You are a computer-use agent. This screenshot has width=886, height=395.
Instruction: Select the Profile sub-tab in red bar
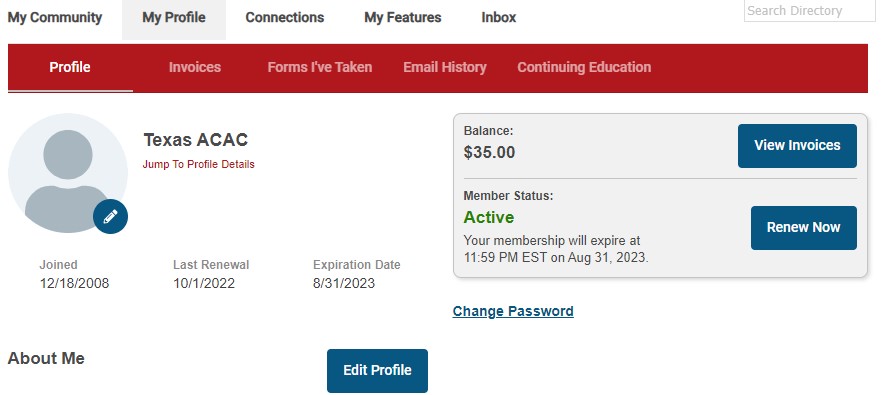(70, 68)
